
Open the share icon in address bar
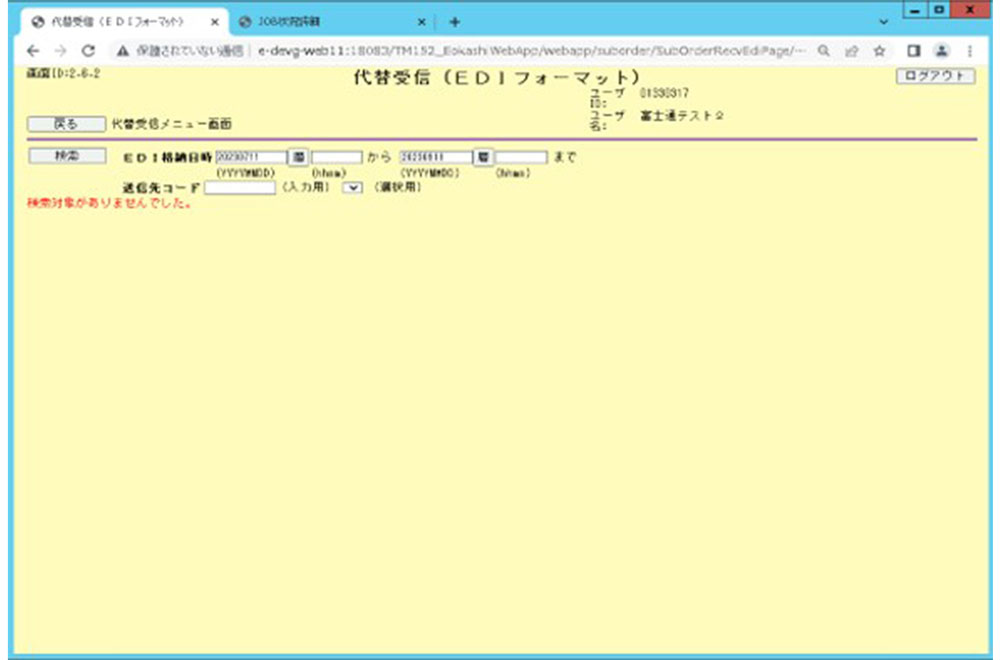pyautogui.click(x=849, y=50)
